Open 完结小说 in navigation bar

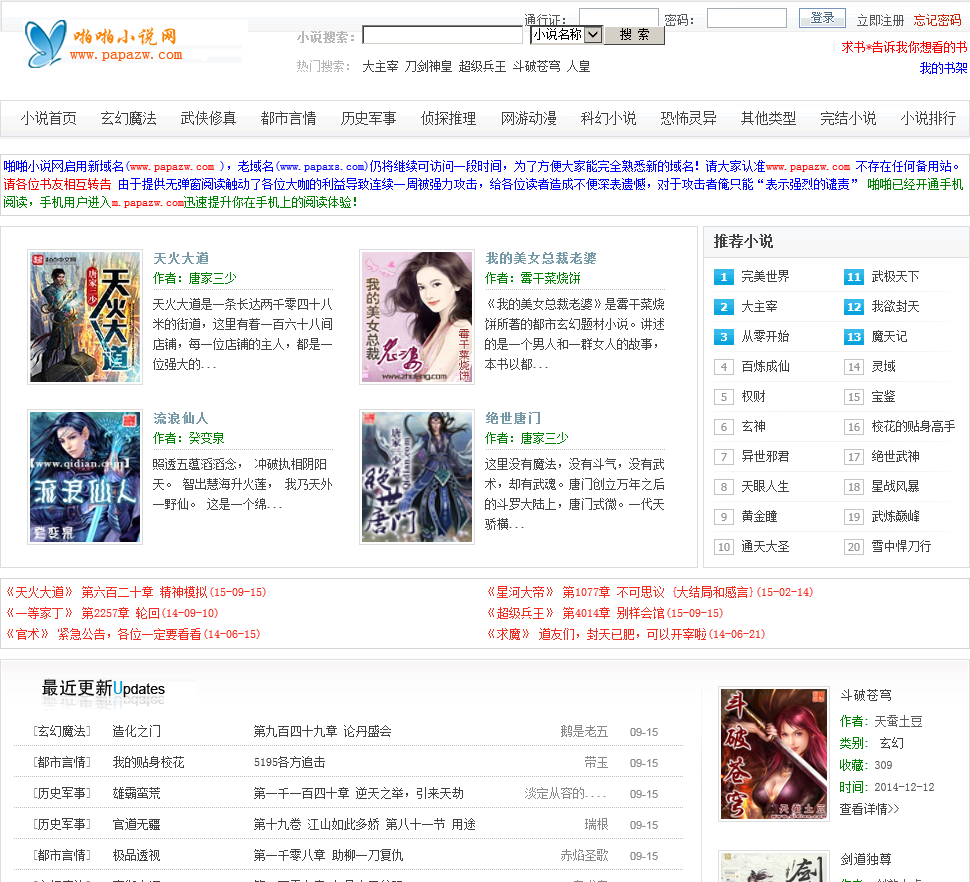click(x=848, y=118)
